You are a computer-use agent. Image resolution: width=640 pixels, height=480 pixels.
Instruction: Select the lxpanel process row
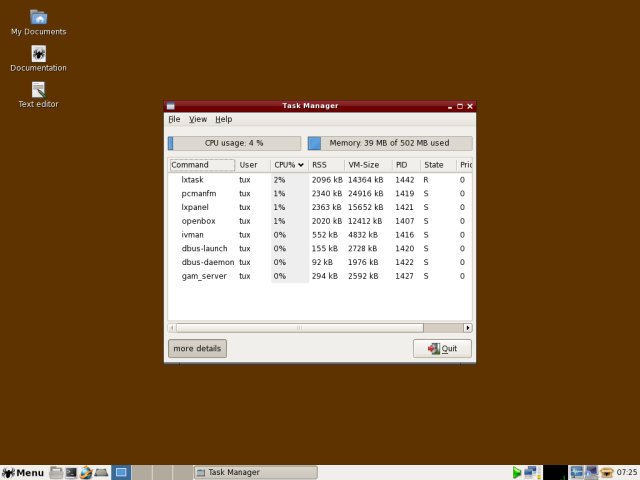[320, 207]
